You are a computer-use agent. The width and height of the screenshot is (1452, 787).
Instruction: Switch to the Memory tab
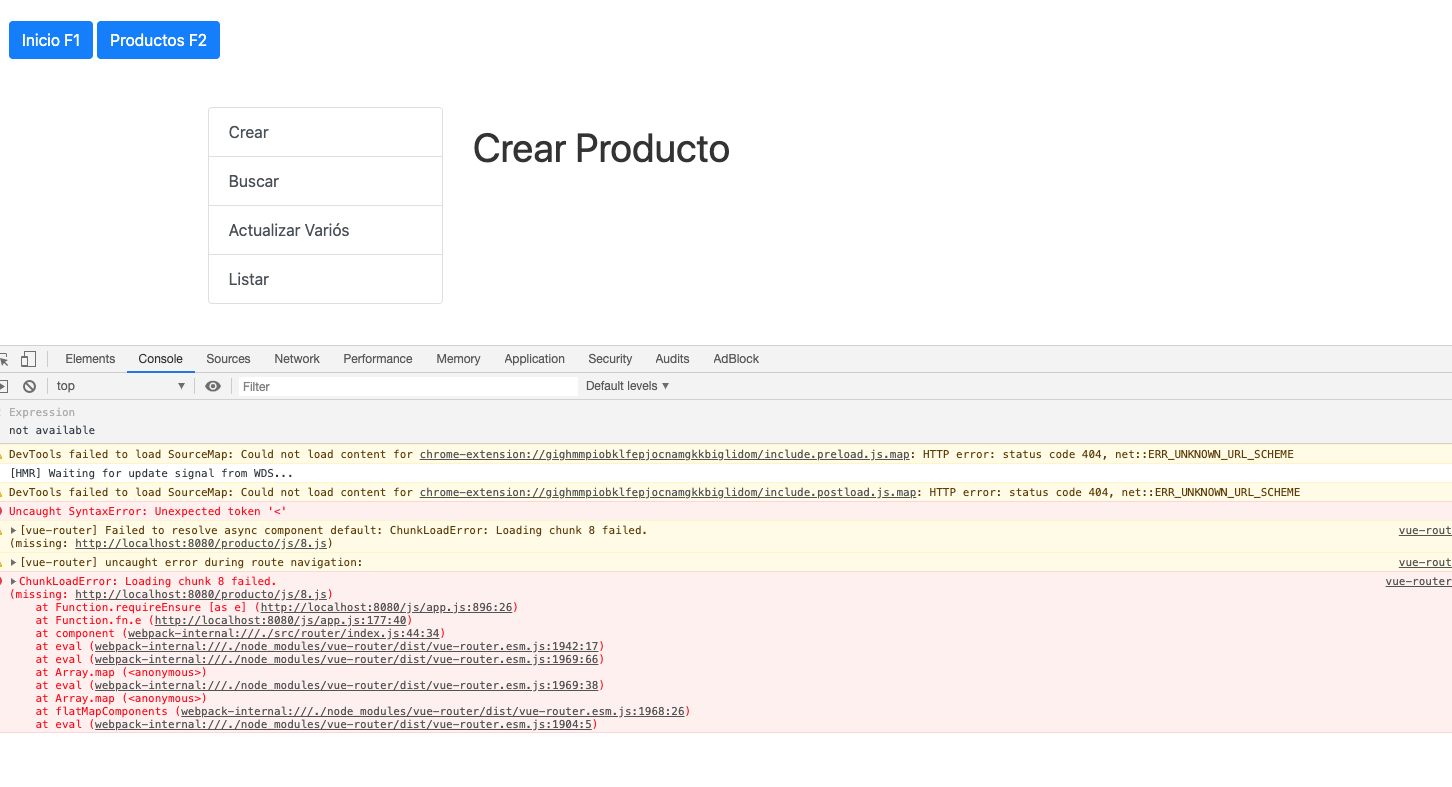(x=458, y=359)
